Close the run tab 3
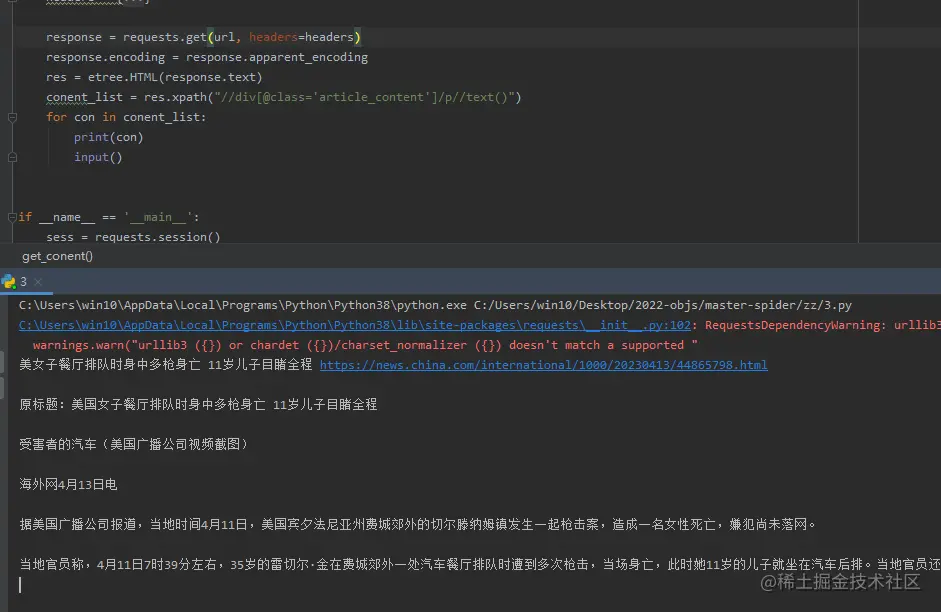941x612 pixels. click(x=38, y=281)
